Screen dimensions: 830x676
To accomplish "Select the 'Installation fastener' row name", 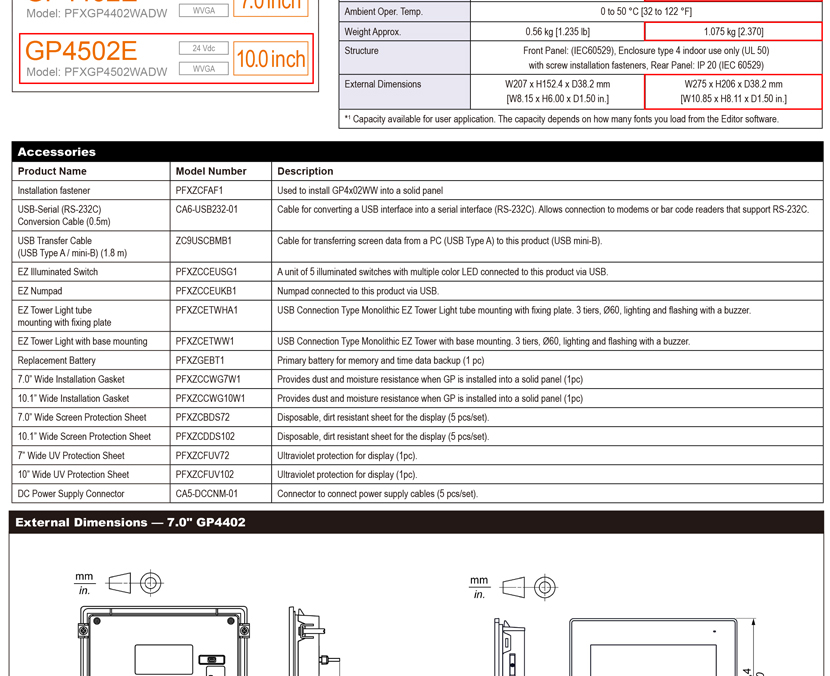I will 53,191.
